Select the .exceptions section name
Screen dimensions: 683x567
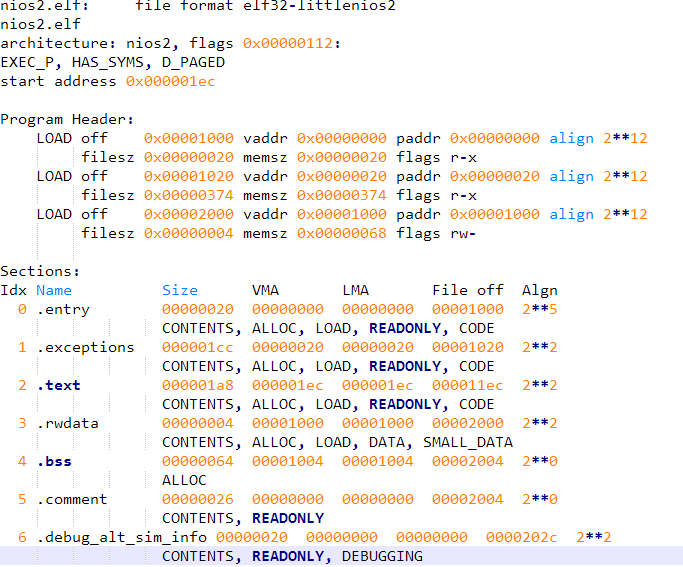(x=85, y=347)
